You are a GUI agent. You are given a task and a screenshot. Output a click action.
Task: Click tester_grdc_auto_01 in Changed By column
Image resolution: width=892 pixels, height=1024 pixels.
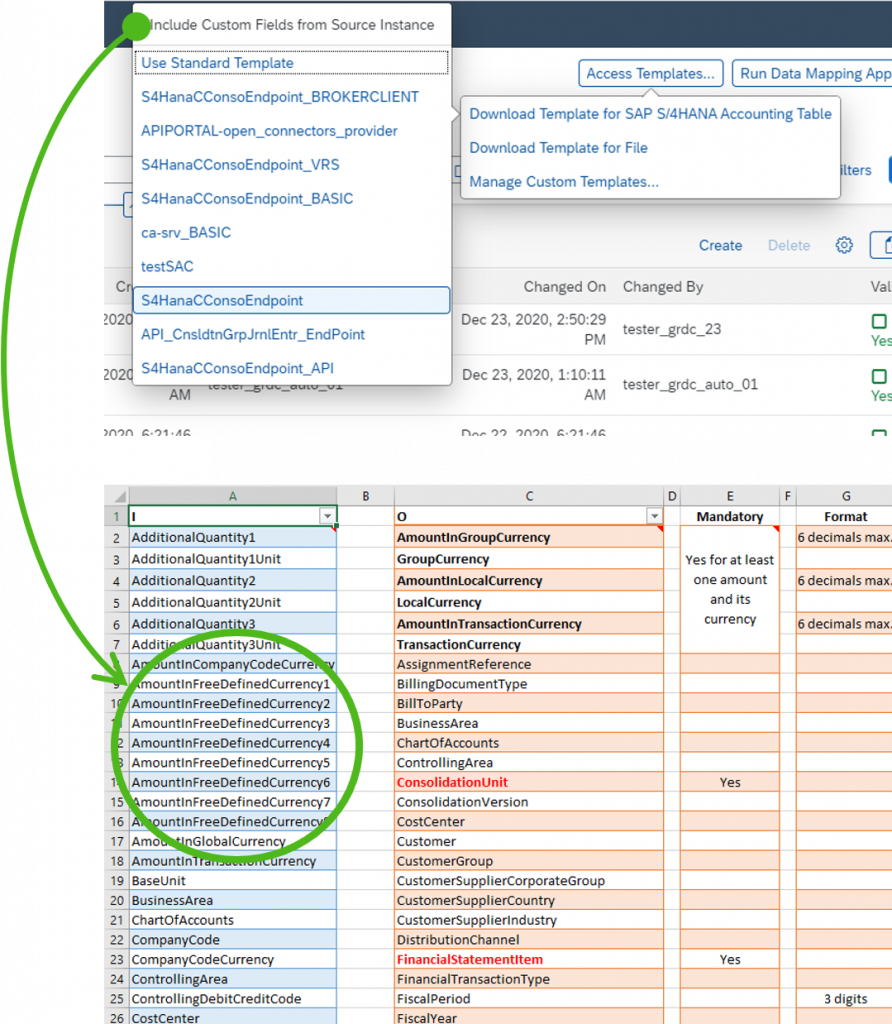click(x=690, y=385)
